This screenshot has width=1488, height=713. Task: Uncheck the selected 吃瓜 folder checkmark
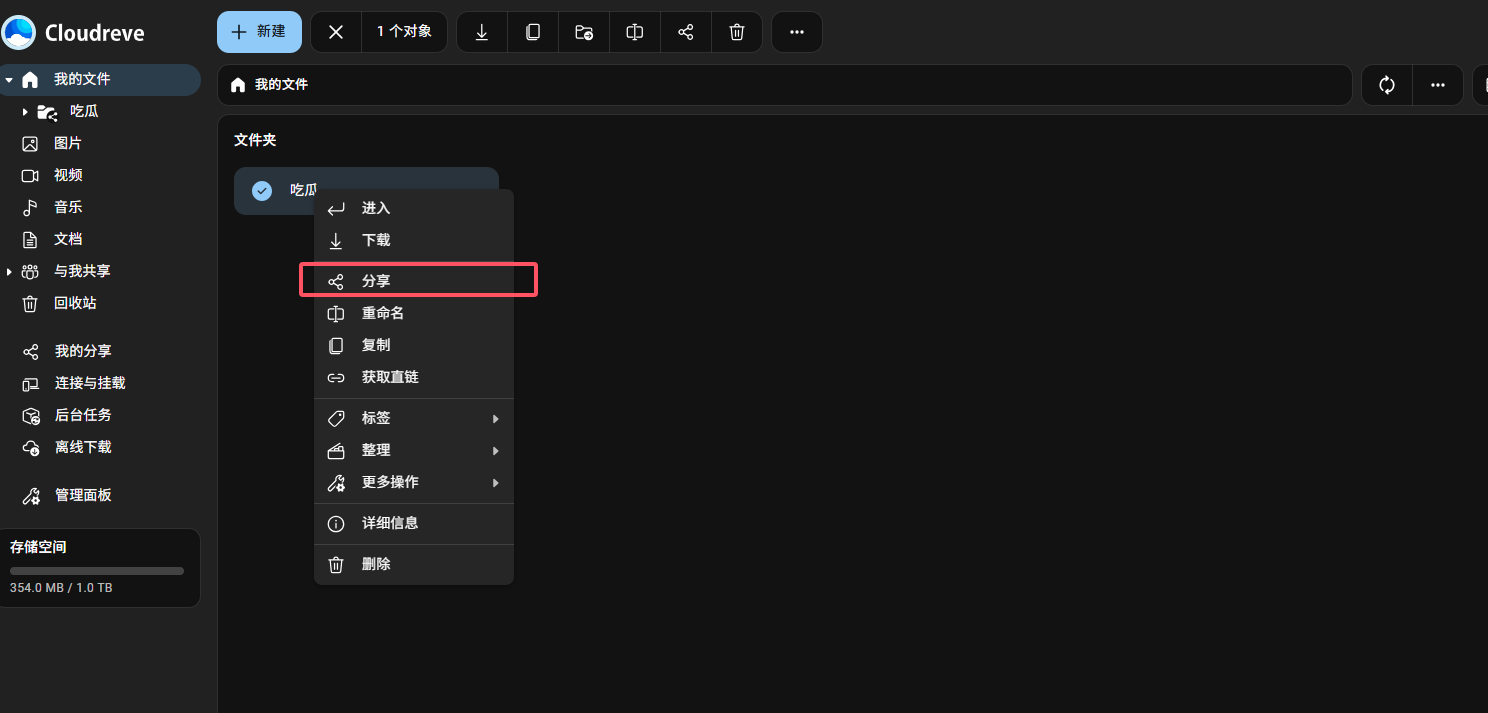(x=262, y=190)
